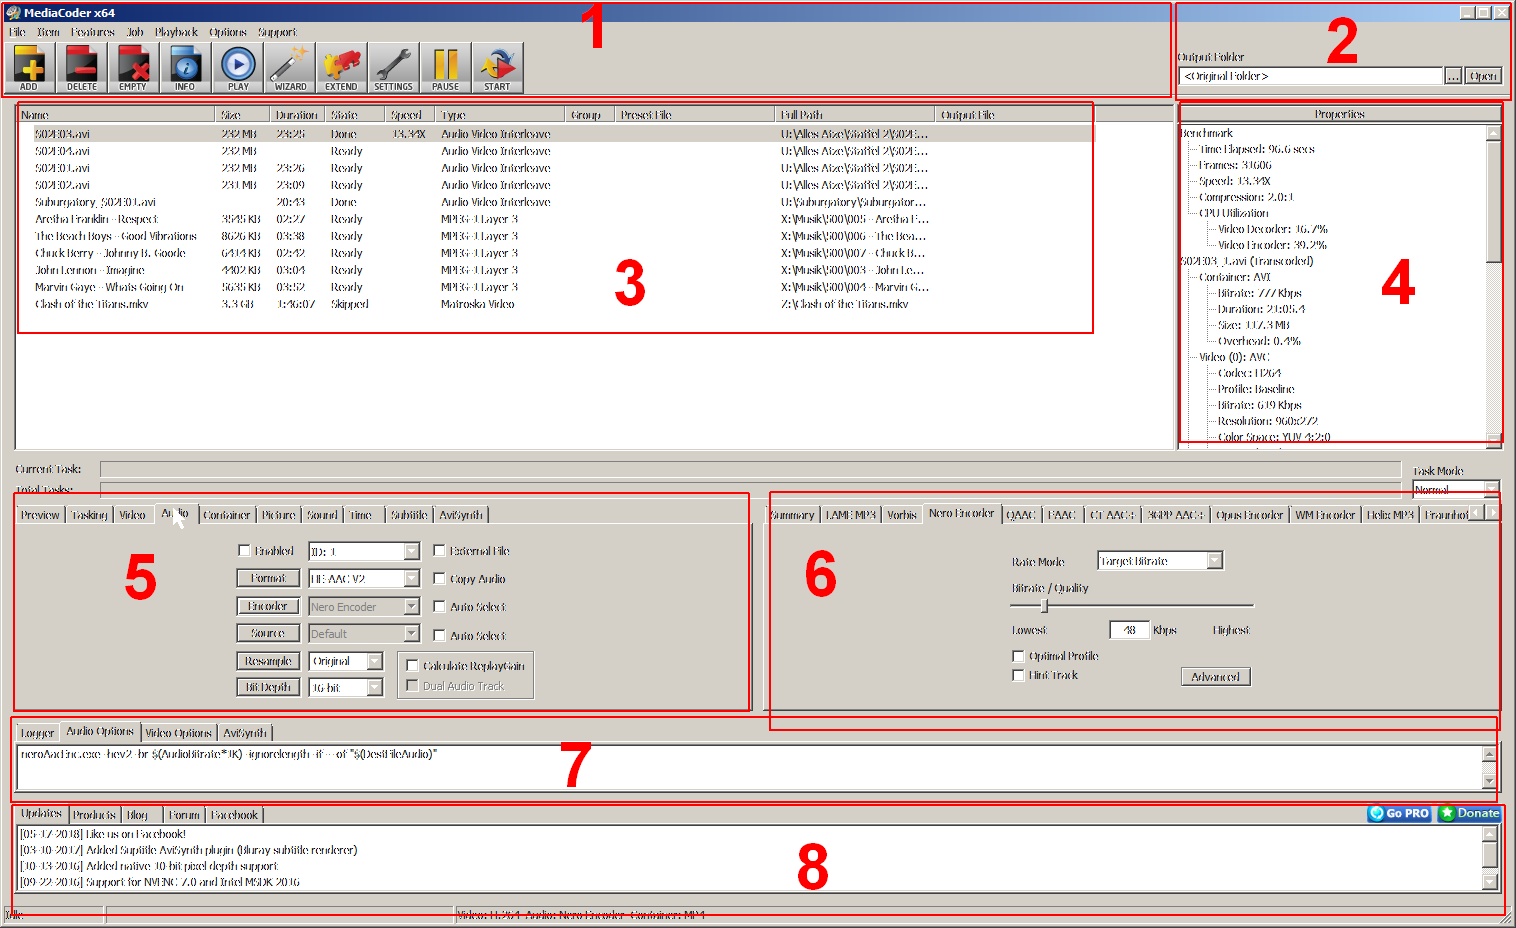Open the SETTINGS wrench icon
Viewport: 1516px width, 928px height.
tap(393, 67)
